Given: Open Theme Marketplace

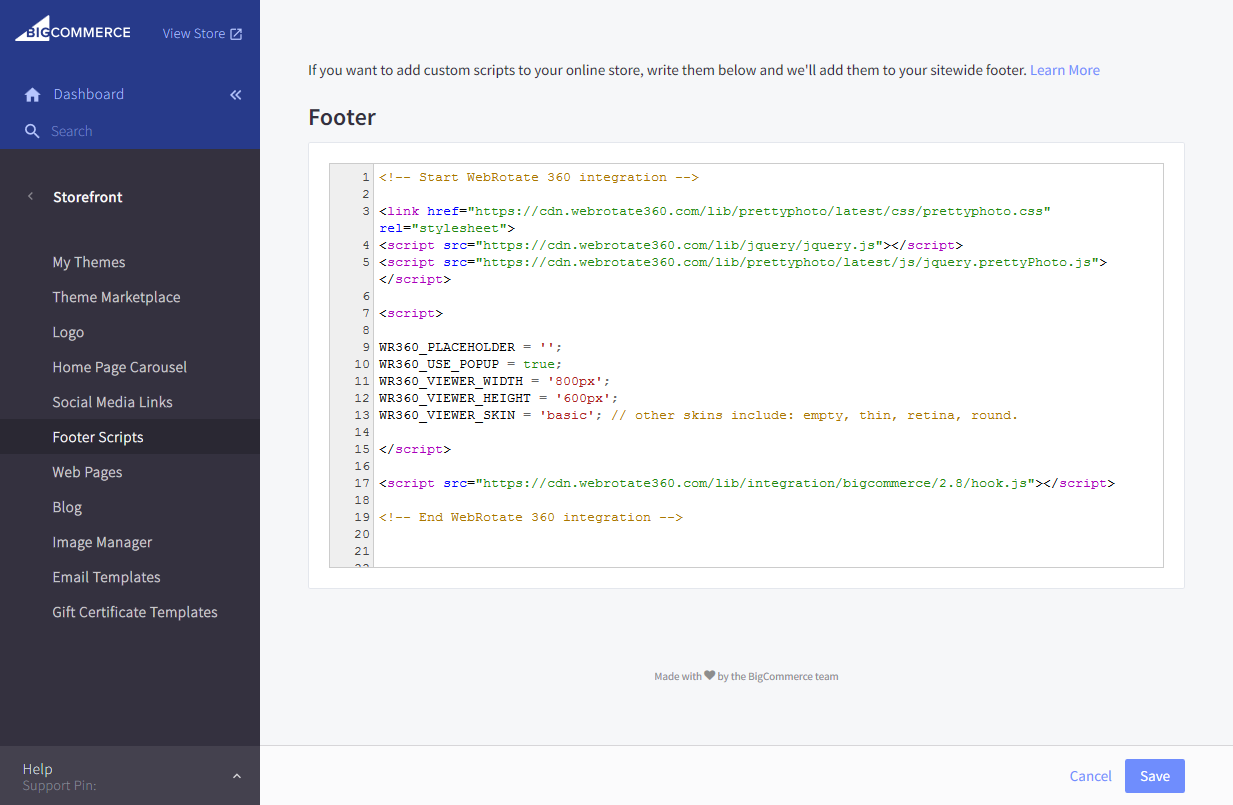Looking at the screenshot, I should pos(117,297).
